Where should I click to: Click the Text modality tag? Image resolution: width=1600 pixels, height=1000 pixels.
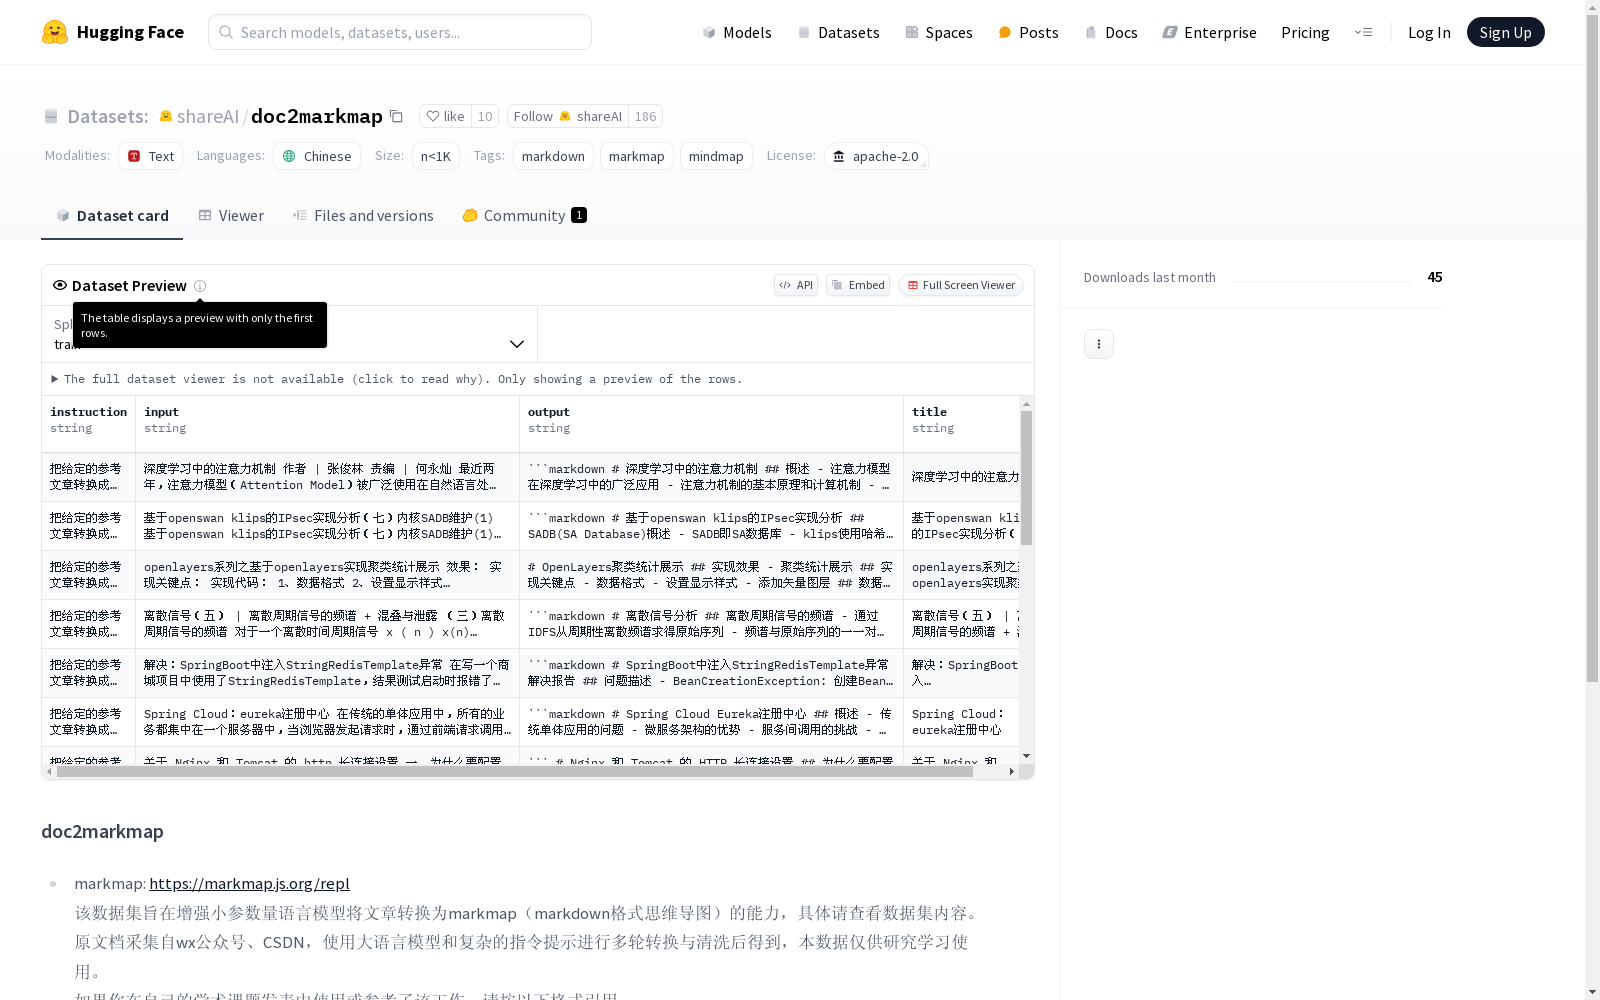pyautogui.click(x=151, y=156)
